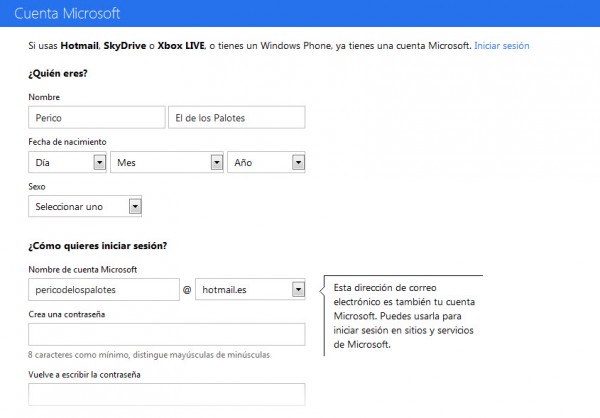
Task: Click the ¿Quién eres? heading
Action: click(58, 73)
